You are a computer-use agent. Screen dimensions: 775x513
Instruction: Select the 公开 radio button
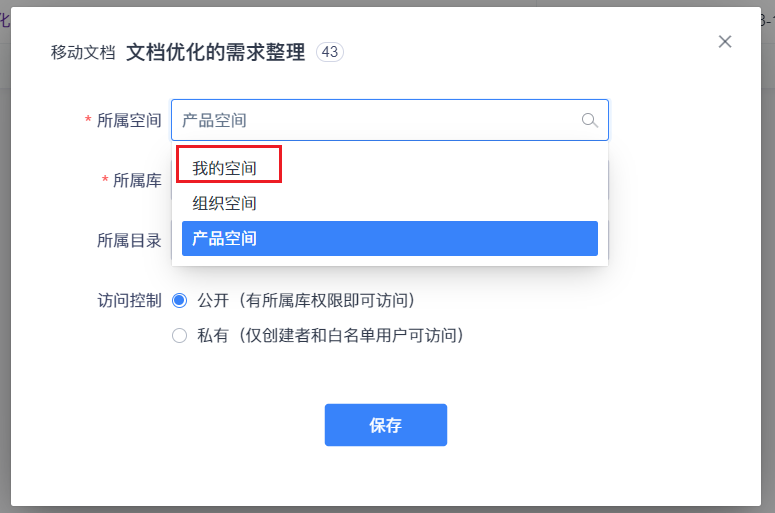pos(179,300)
